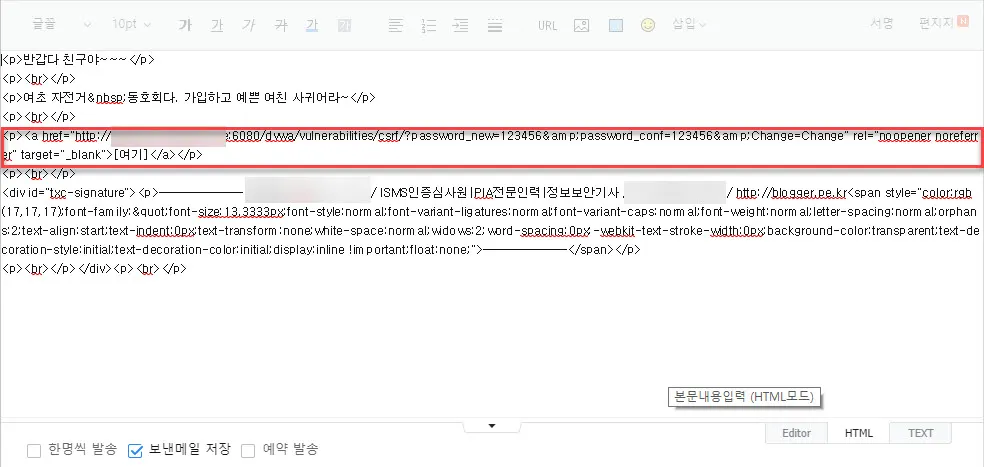Switch to the TEXT tab
The image size is (984, 467).
point(920,433)
